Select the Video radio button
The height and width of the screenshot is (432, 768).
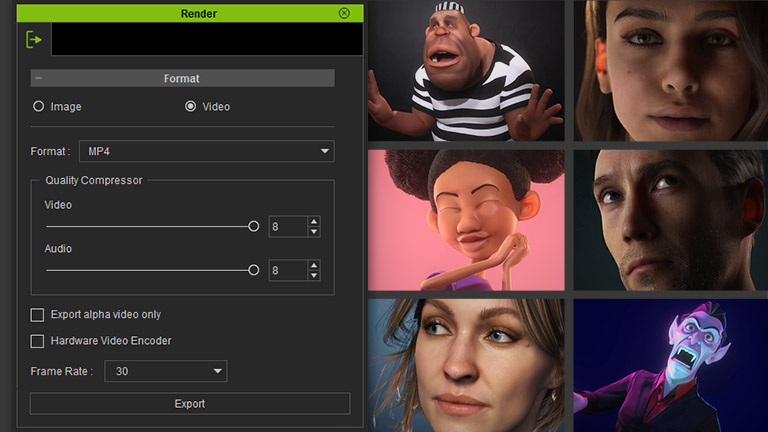tap(190, 106)
